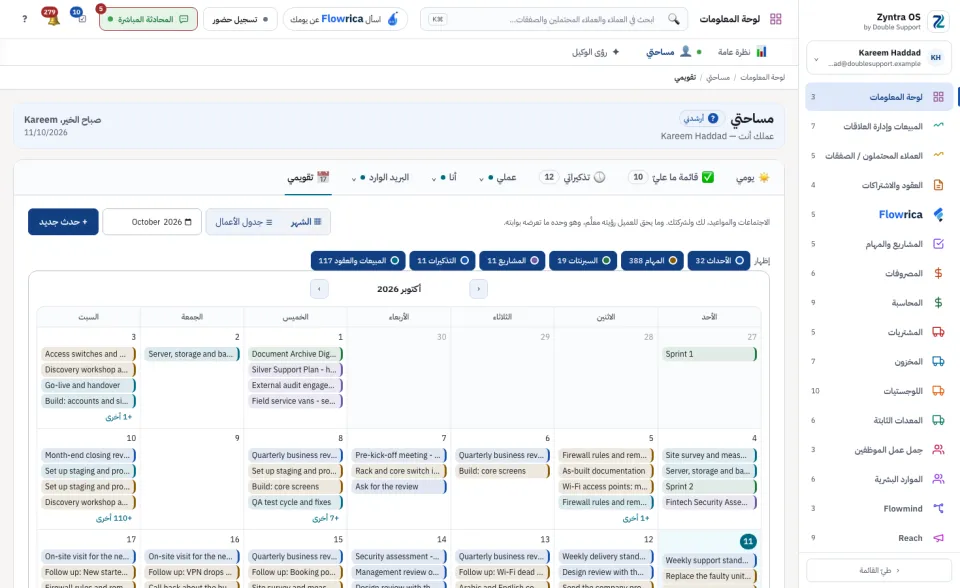The height and width of the screenshot is (588, 960).
Task: Toggle المبيعات والعقود 117 filter
Action: (358, 261)
